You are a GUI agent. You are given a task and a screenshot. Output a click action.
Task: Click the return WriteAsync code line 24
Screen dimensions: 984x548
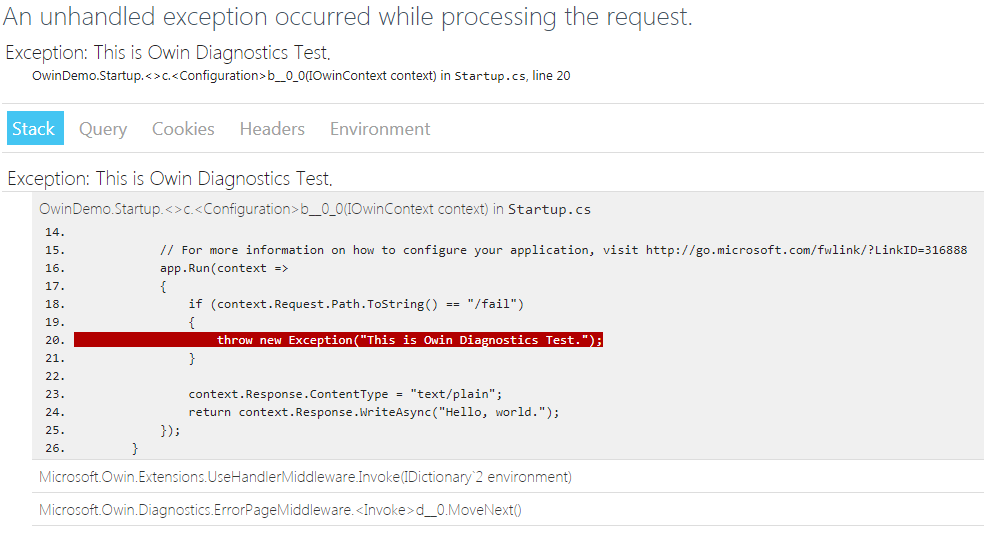click(x=373, y=412)
